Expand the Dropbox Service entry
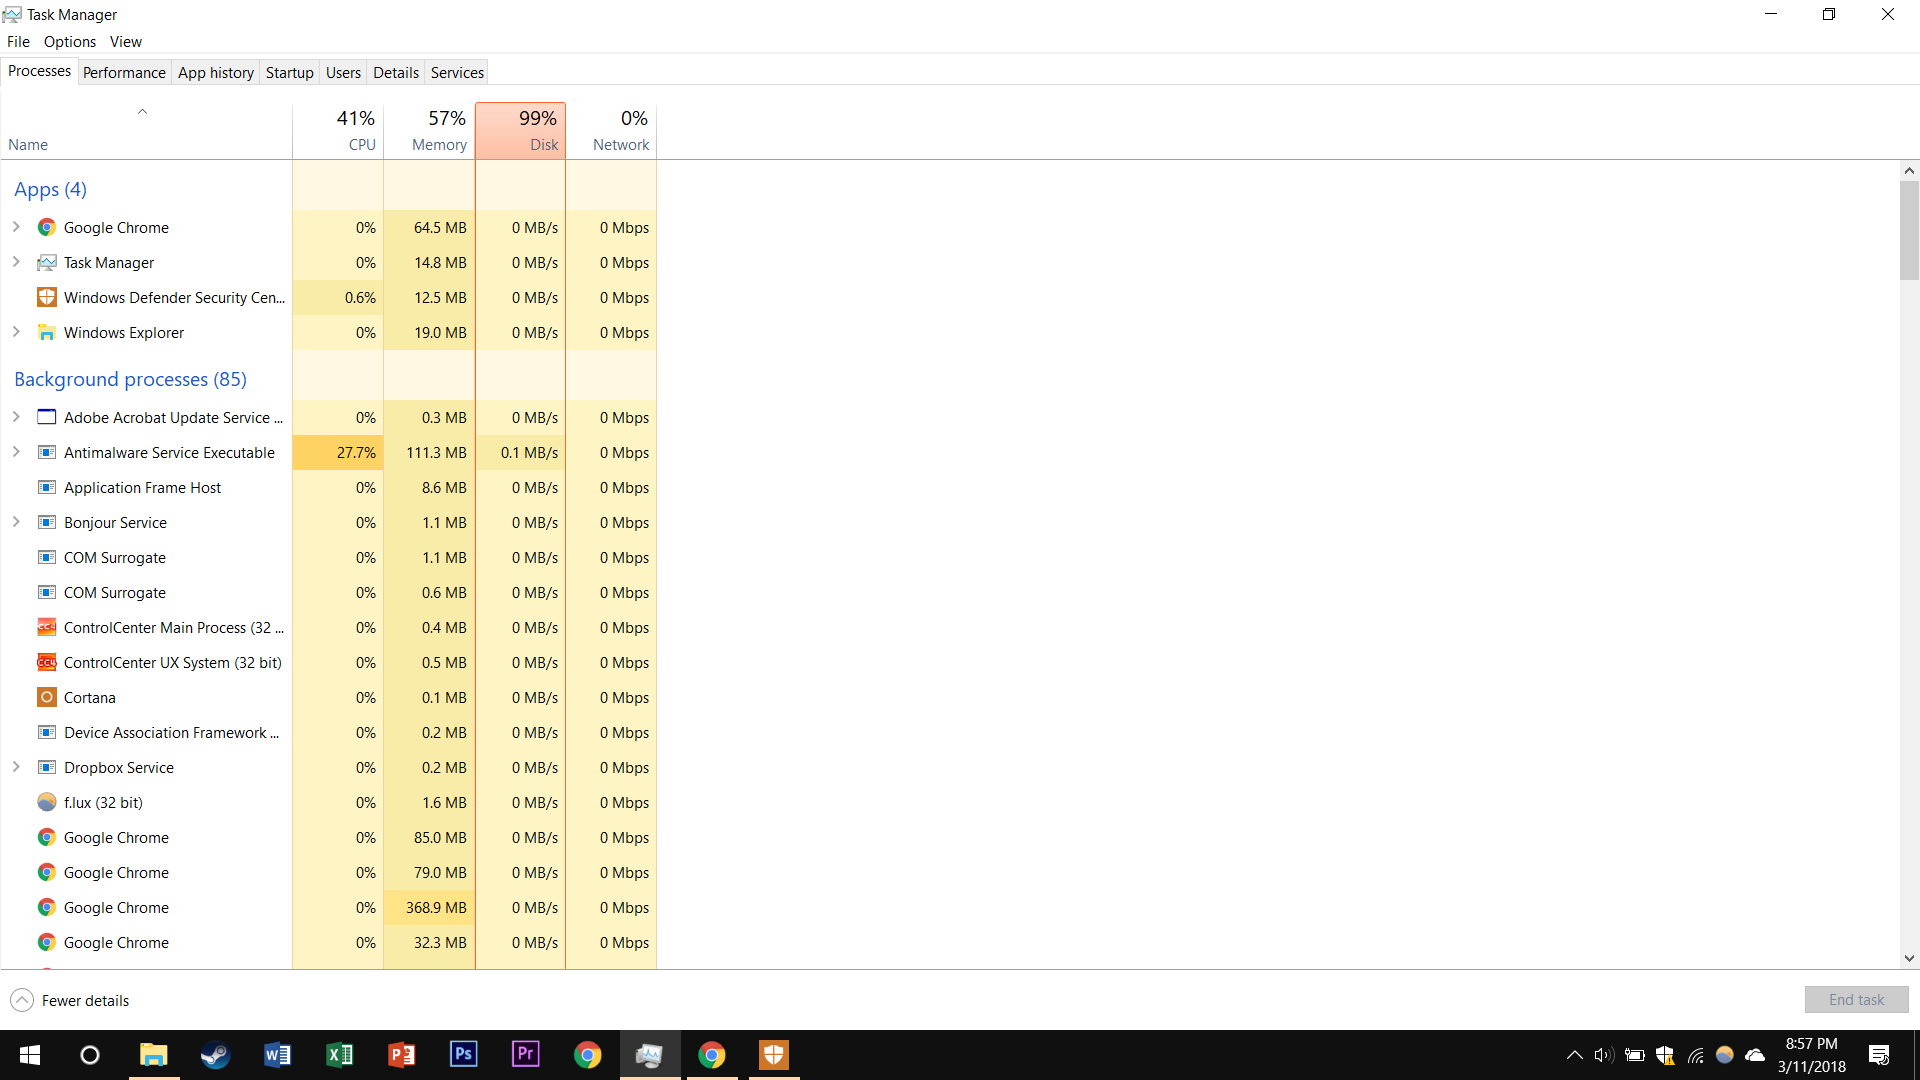The image size is (1920, 1080). tap(16, 768)
